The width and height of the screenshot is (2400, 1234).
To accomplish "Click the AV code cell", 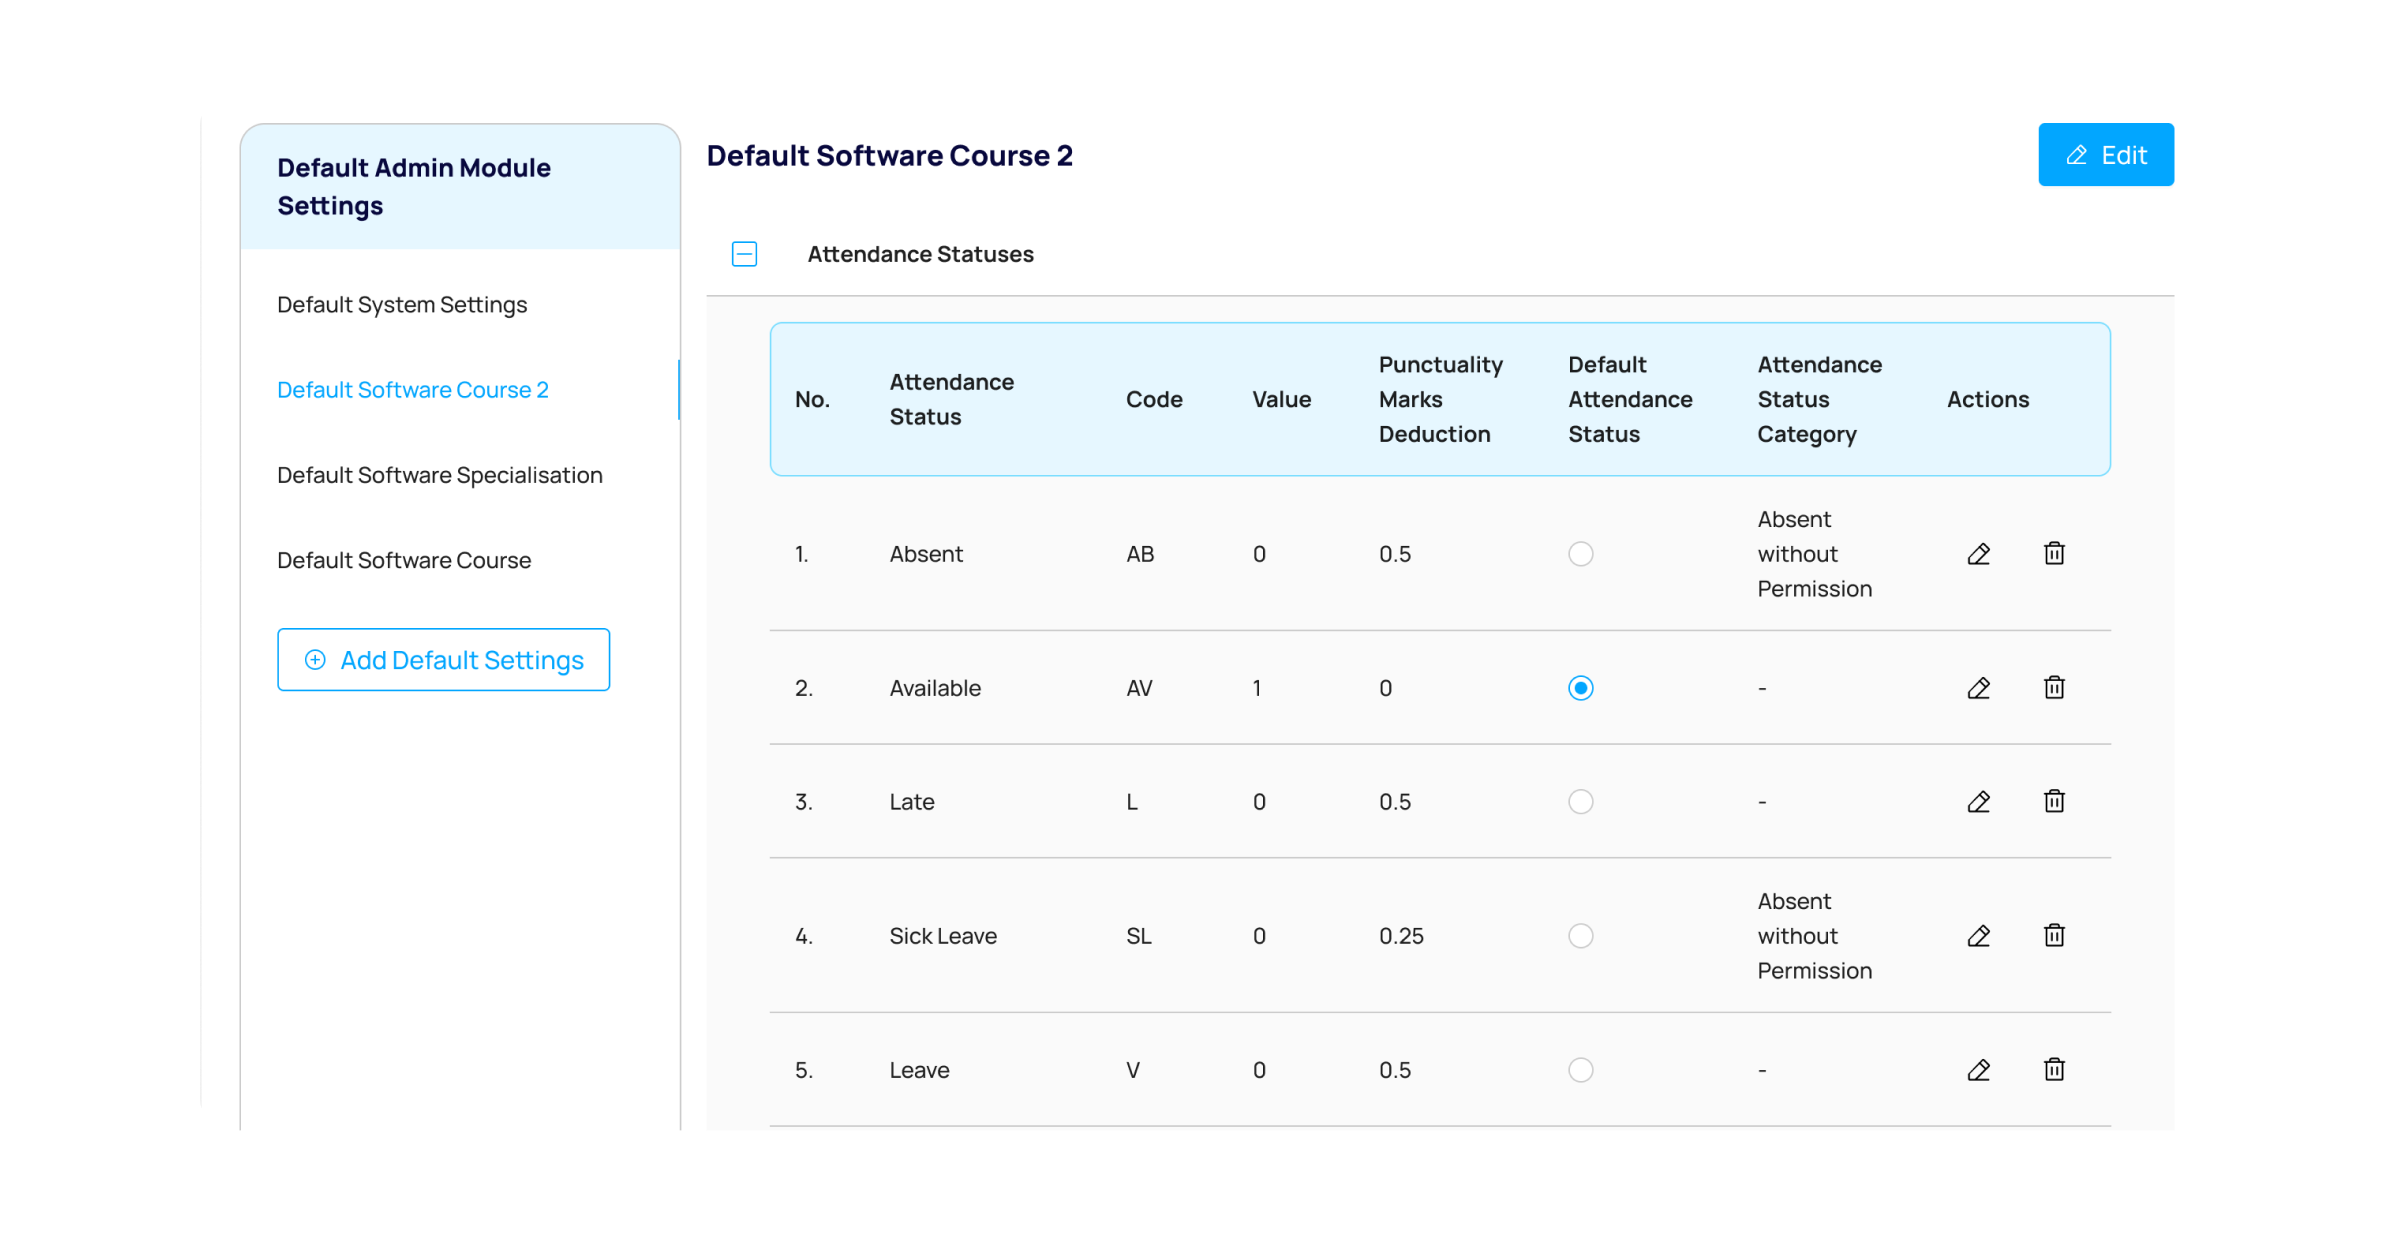I will click(1139, 688).
